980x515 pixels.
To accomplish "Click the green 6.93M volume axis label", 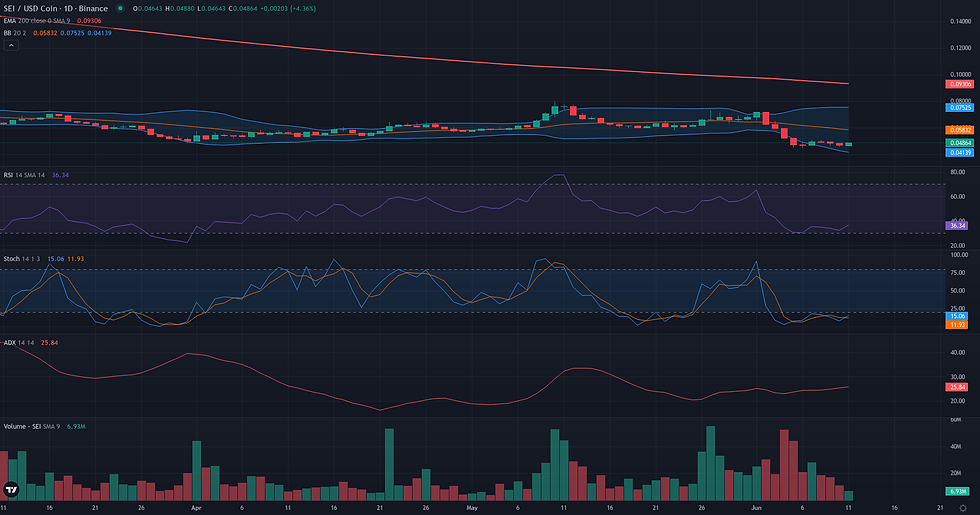I will (x=958, y=491).
